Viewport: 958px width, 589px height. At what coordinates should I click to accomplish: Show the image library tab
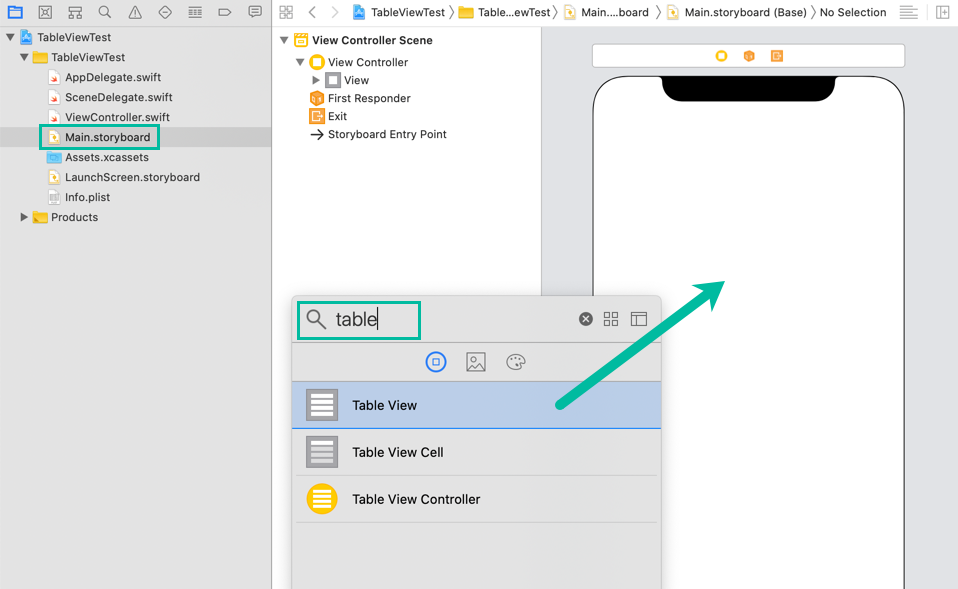coord(476,362)
